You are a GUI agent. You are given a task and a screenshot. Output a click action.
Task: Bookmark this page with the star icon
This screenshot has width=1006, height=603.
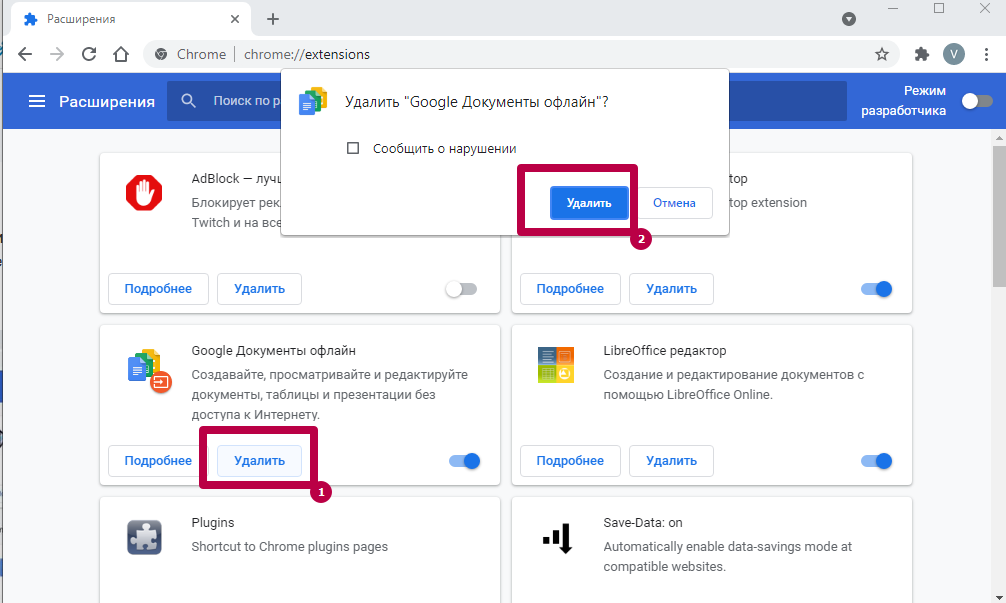point(882,55)
